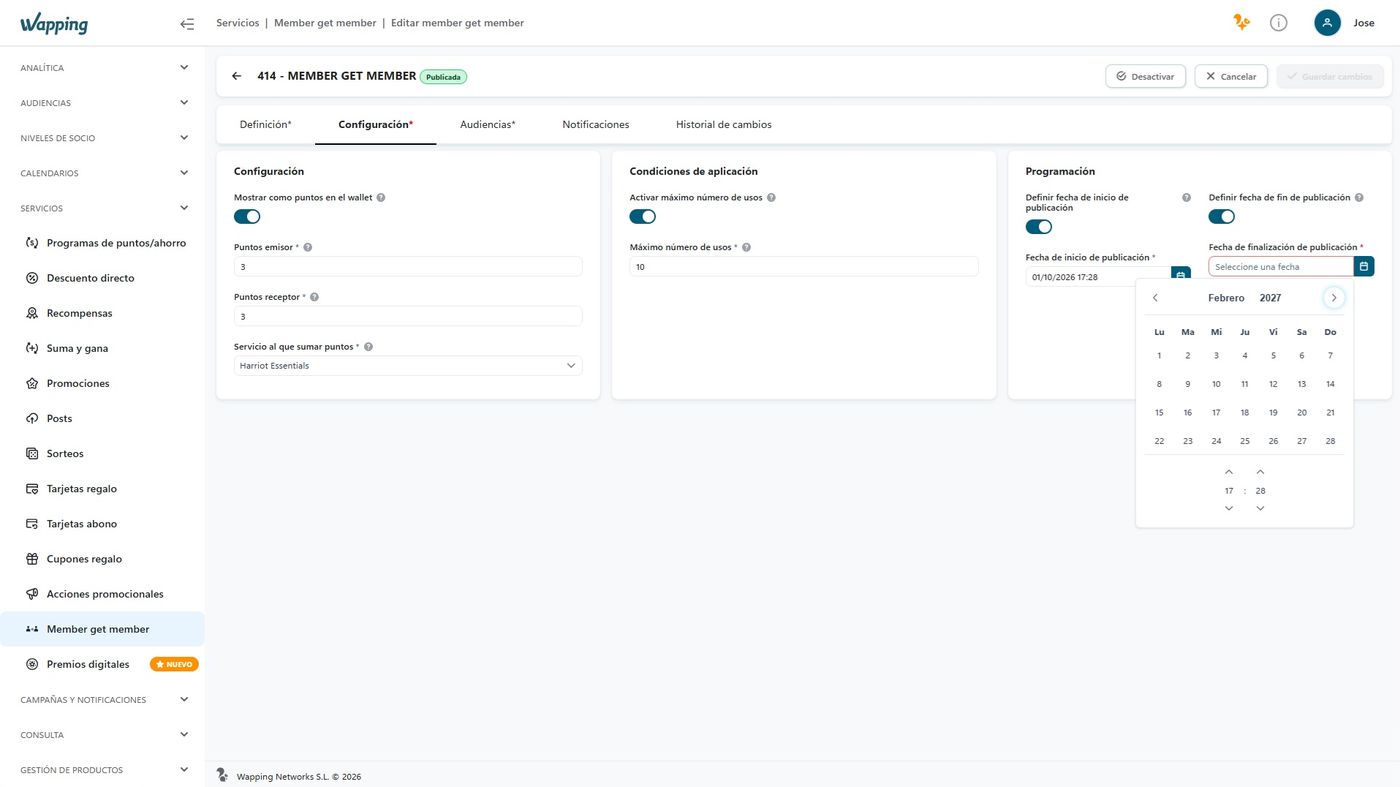The height and width of the screenshot is (787, 1400).
Task: Click help icon next to Máximo número de usos
Action: 746,247
